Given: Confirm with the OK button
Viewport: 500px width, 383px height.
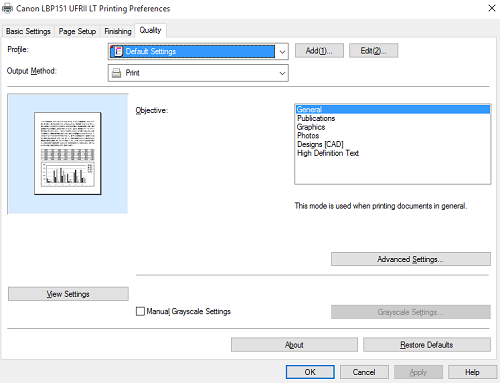Looking at the screenshot, I should tap(310, 372).
